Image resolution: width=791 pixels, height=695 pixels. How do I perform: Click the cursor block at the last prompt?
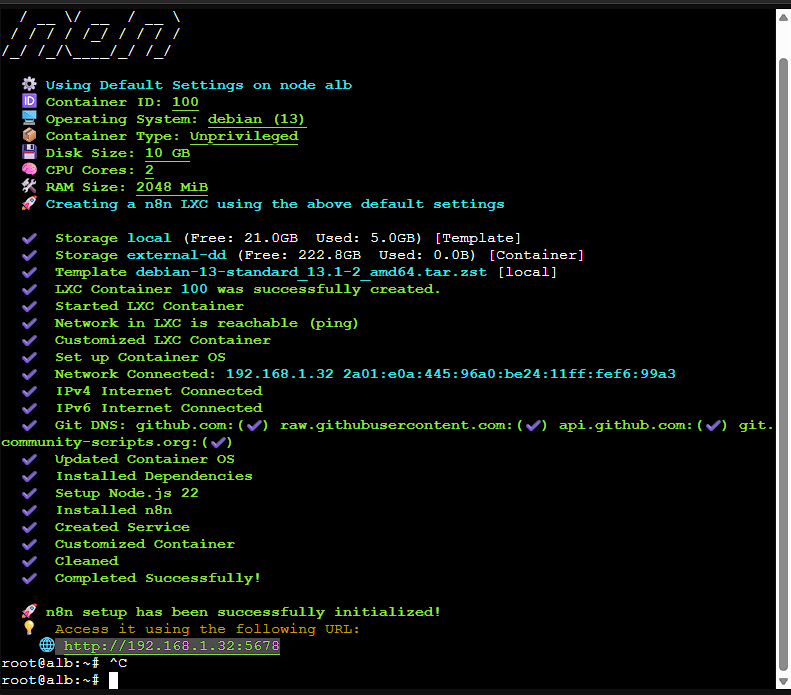[114, 680]
